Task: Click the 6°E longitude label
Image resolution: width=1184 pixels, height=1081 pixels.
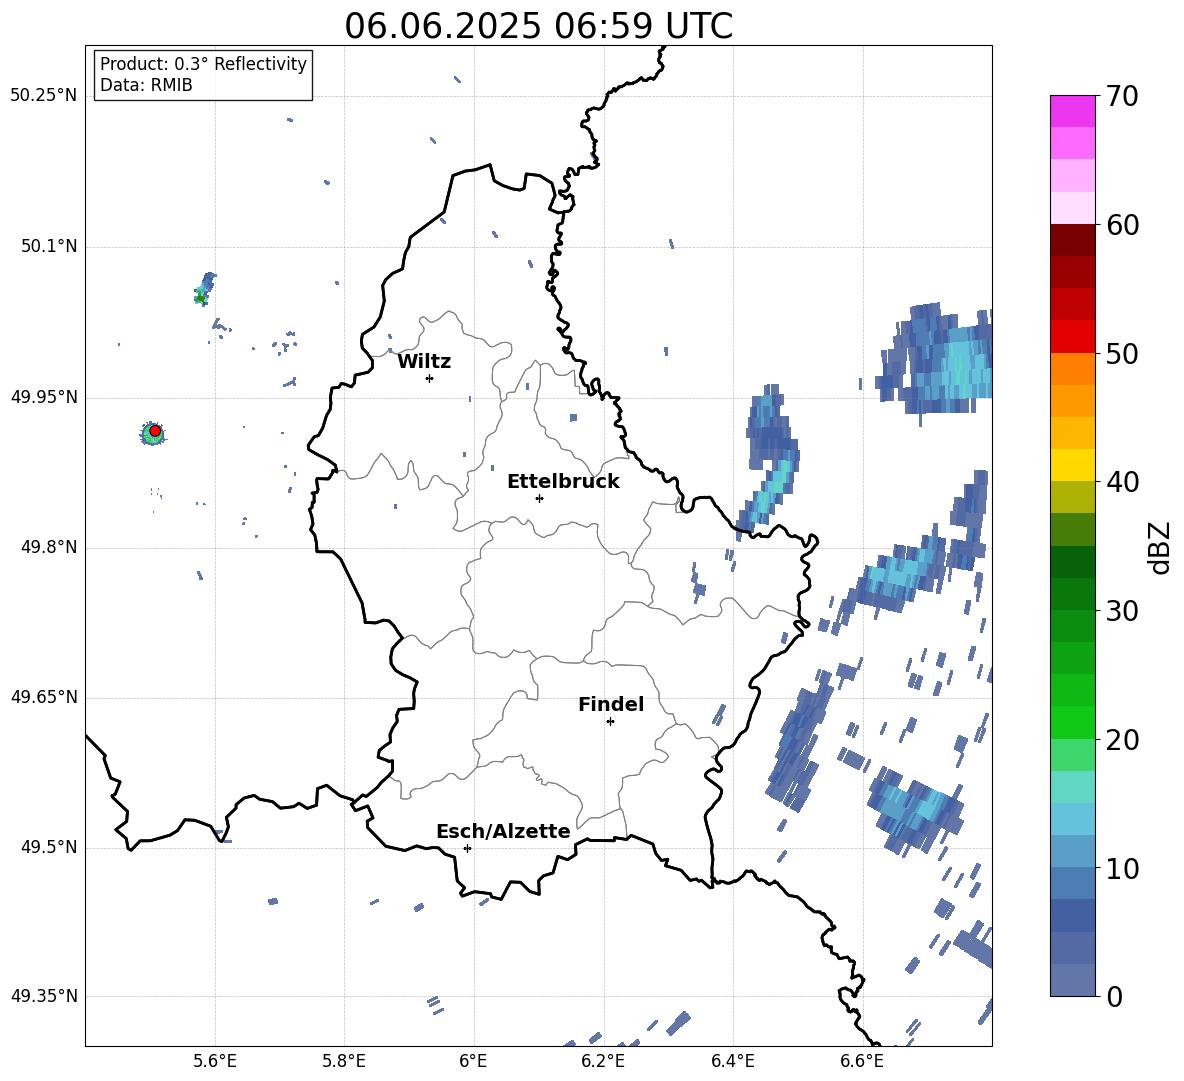Action: pos(473,1061)
